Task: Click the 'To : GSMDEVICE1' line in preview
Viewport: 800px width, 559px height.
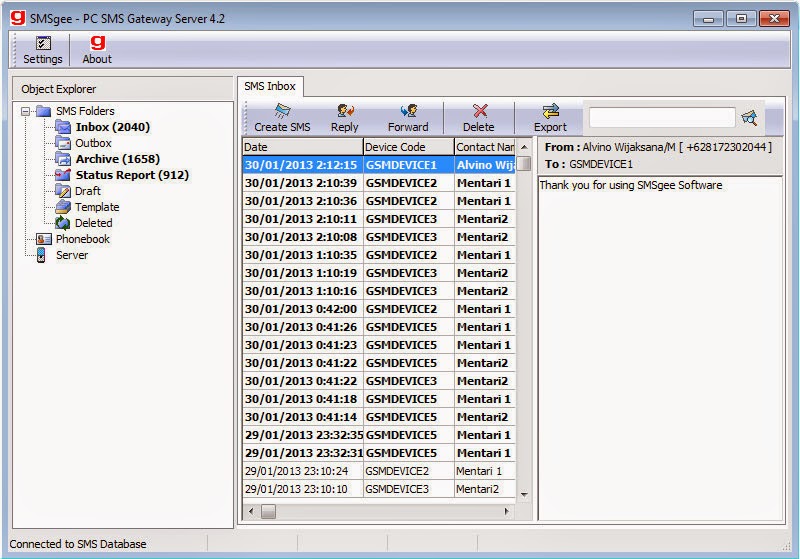Action: (588, 164)
